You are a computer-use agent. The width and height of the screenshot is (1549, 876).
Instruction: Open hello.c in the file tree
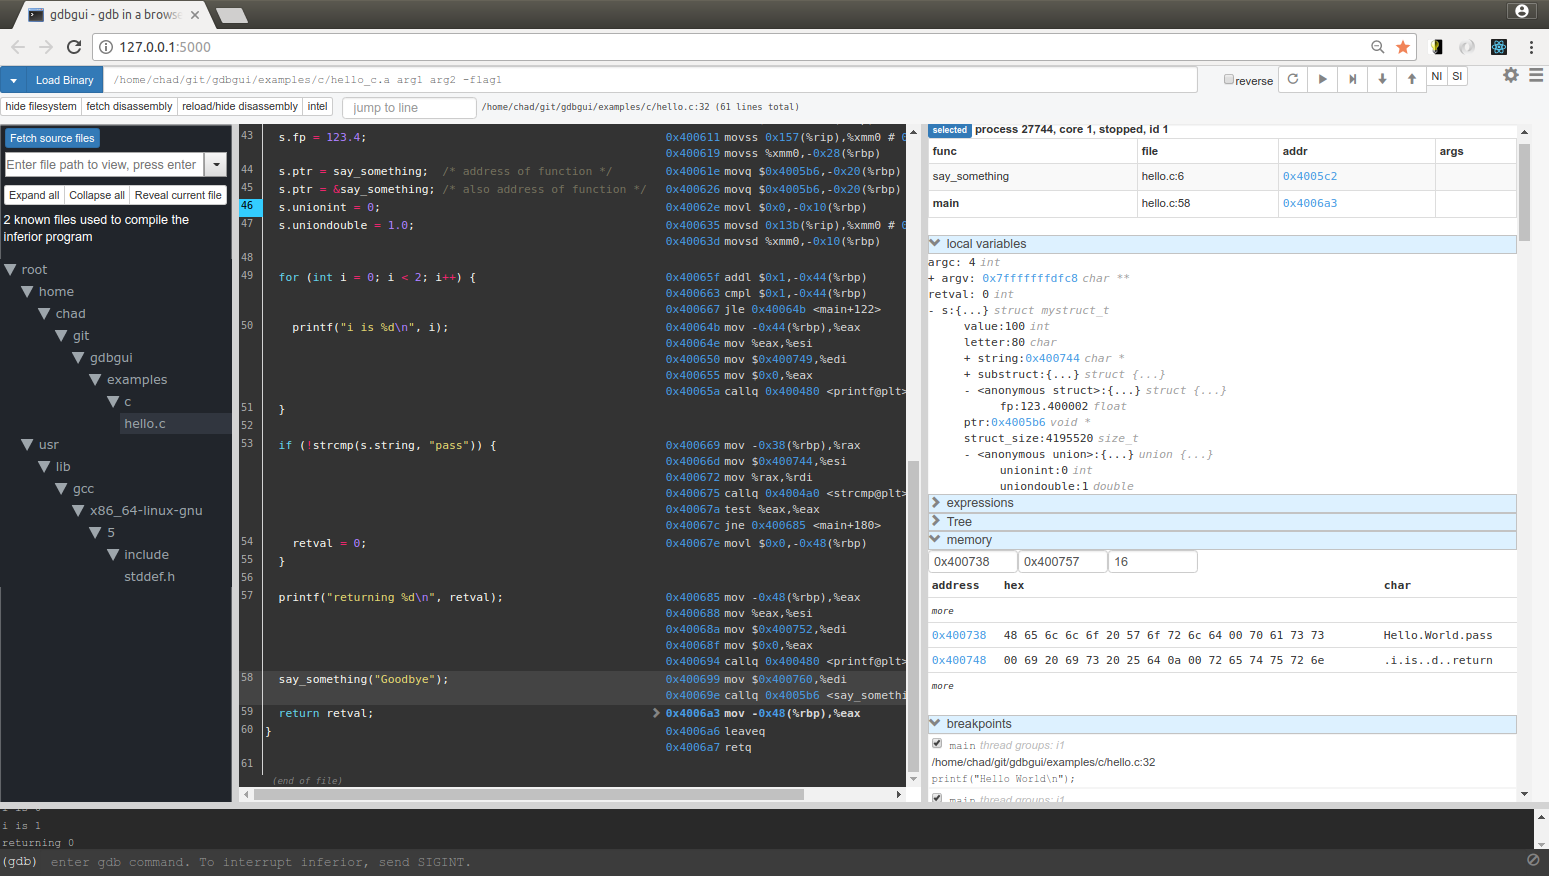[x=145, y=424]
